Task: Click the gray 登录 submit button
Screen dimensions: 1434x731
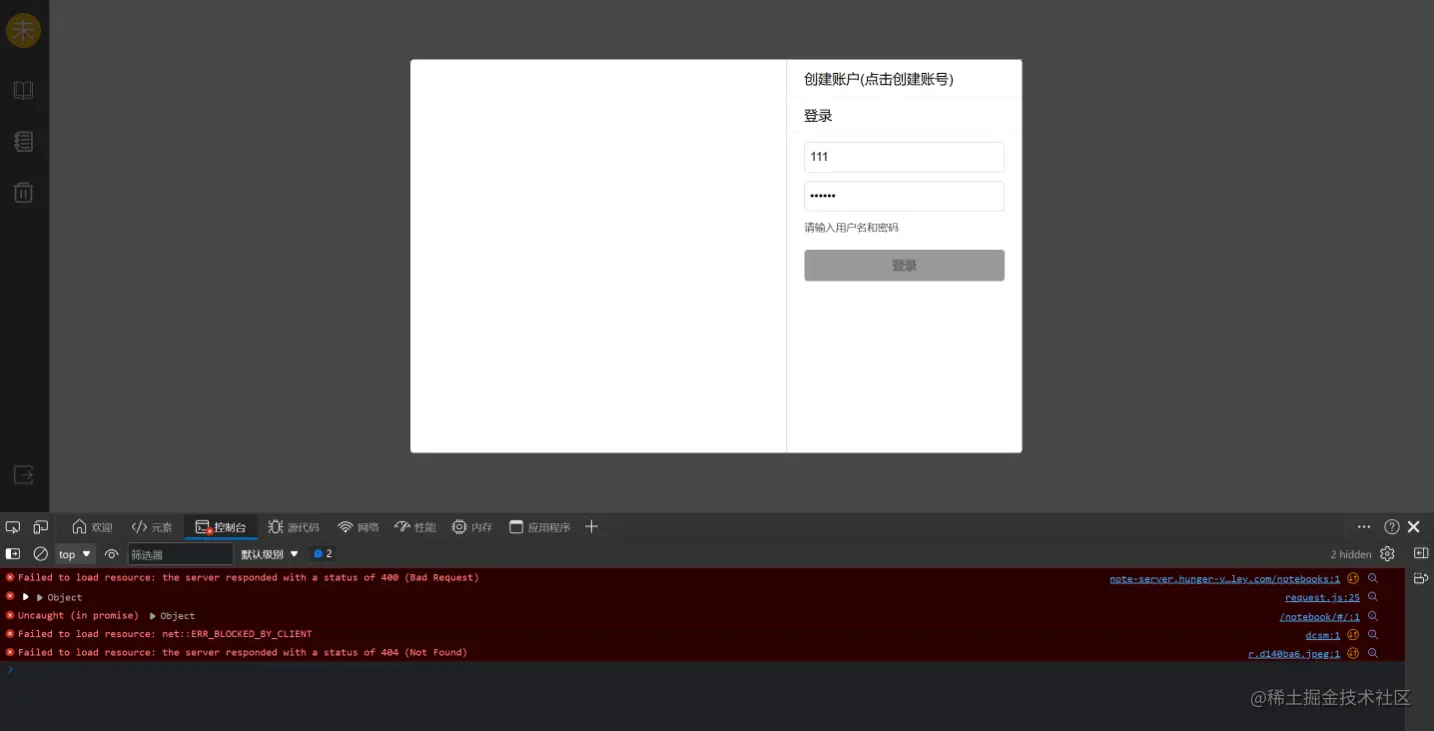Action: pyautogui.click(x=904, y=265)
